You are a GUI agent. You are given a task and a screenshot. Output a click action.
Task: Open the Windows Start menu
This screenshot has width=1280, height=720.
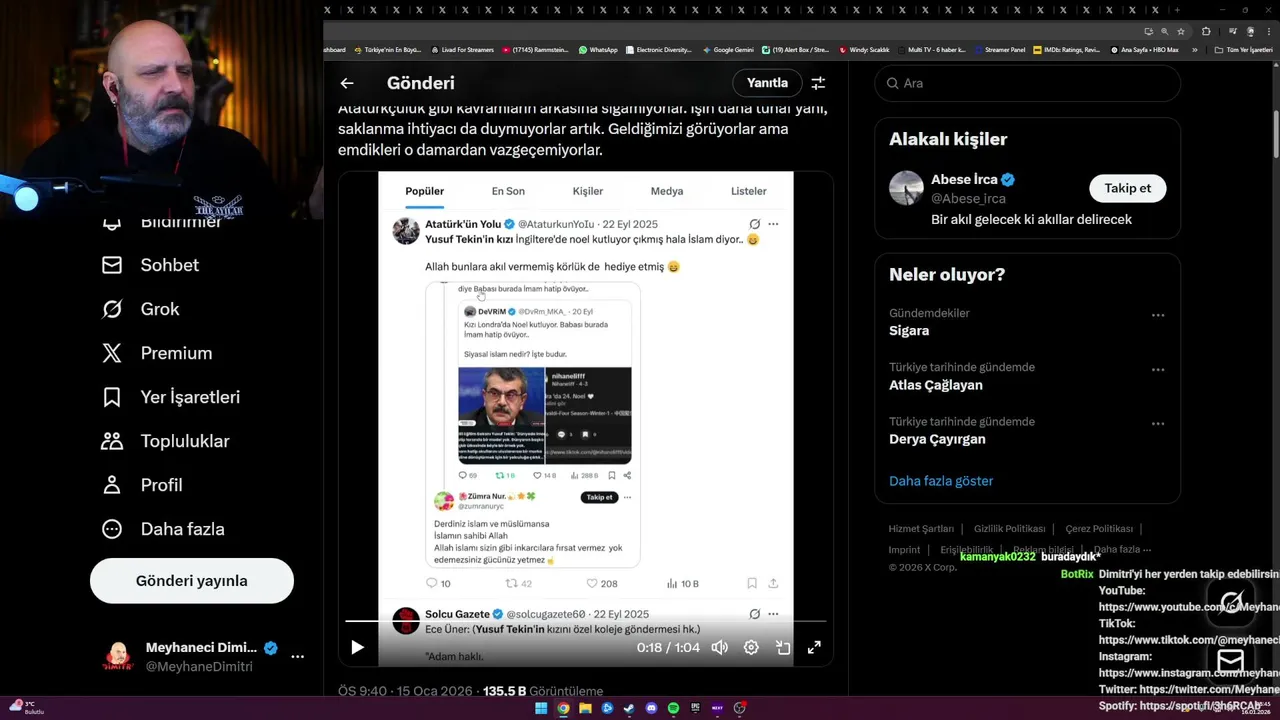pyautogui.click(x=541, y=708)
